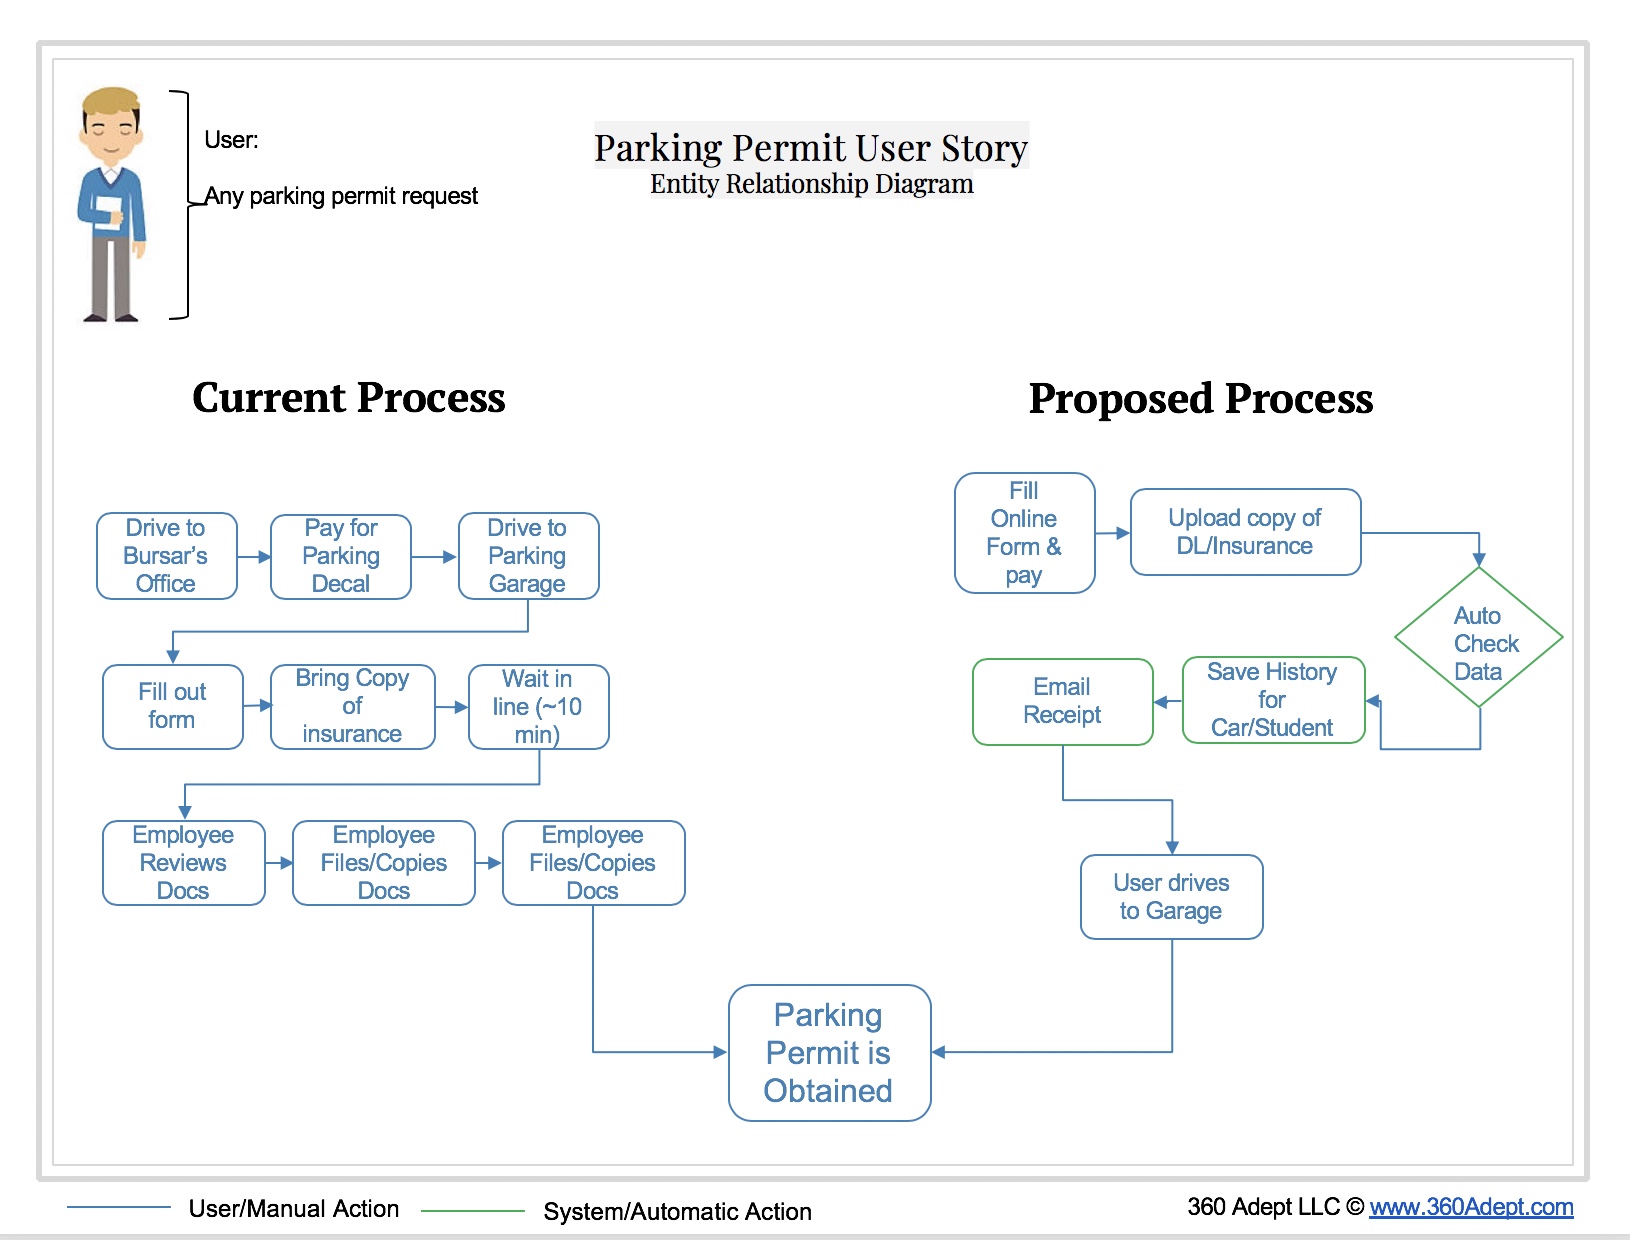Select the Bring Copy of insurance box

352,706
